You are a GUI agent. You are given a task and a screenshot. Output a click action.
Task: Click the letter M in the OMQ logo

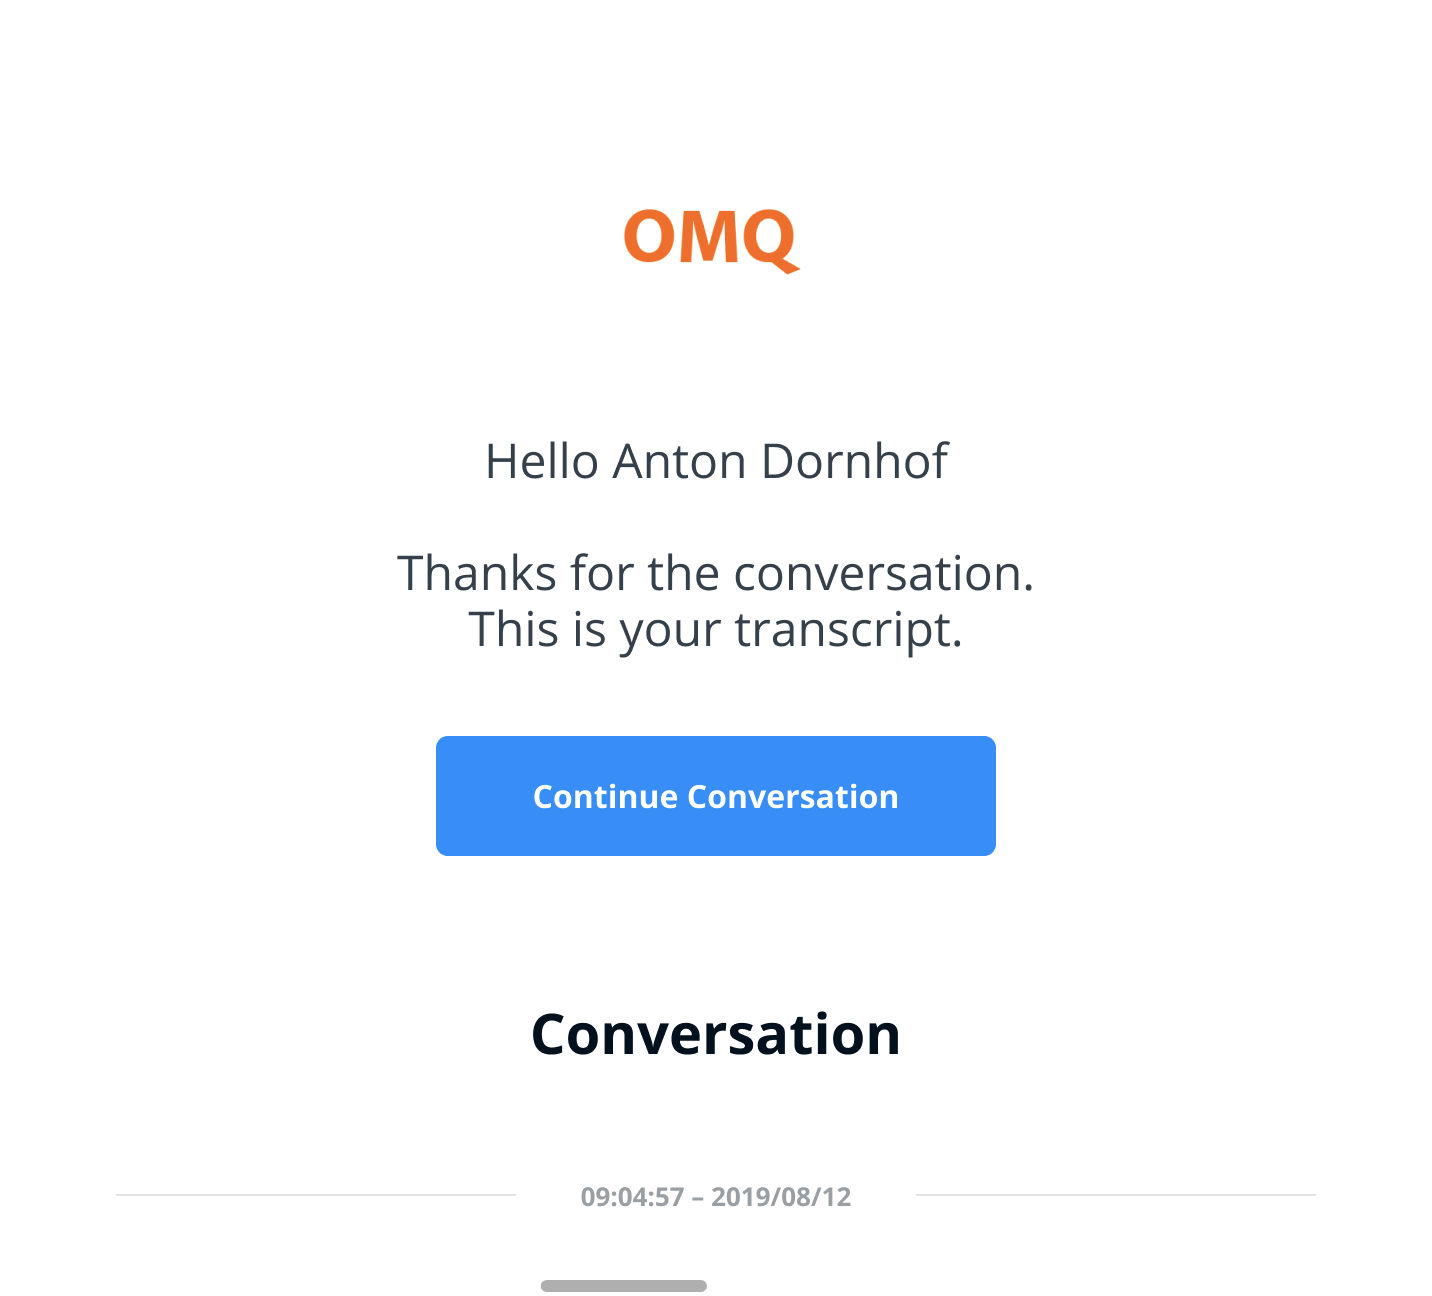click(x=712, y=237)
